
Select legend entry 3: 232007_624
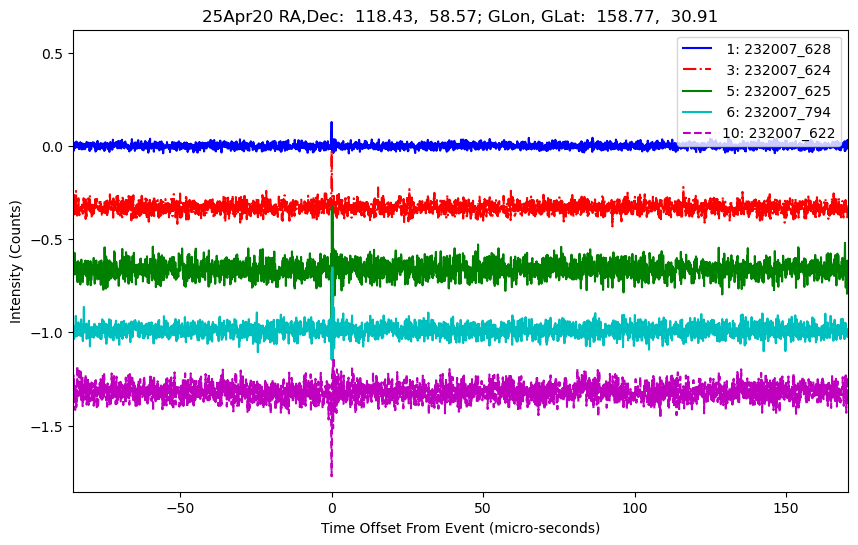pos(779,70)
